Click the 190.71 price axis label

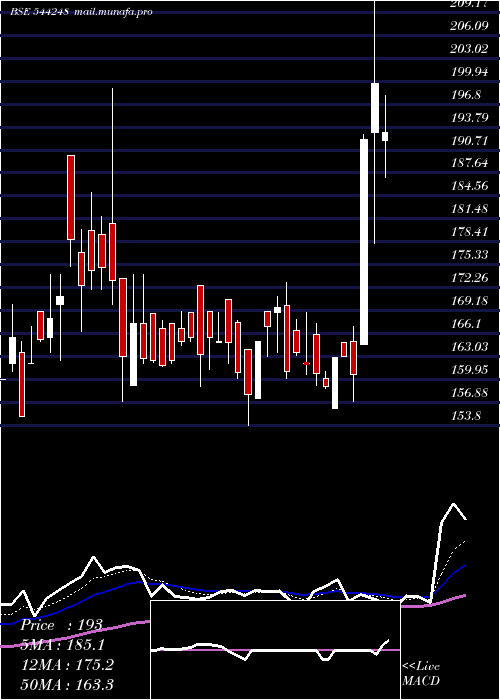click(x=470, y=141)
